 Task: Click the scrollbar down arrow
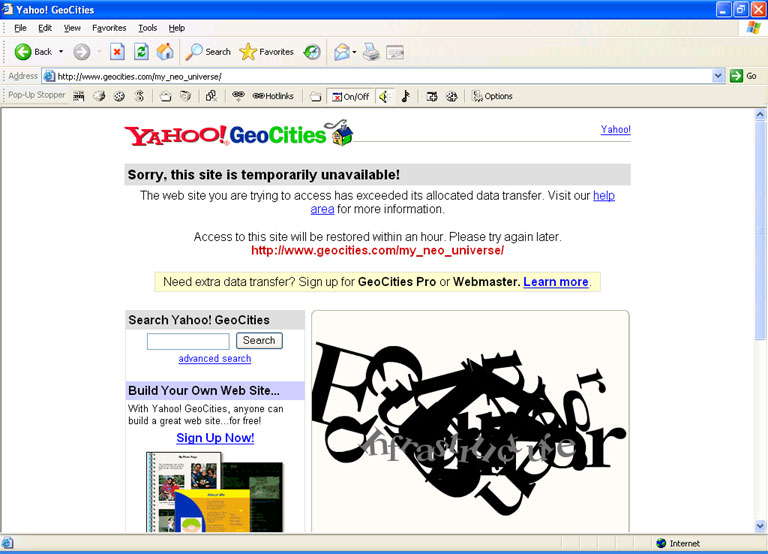click(760, 526)
